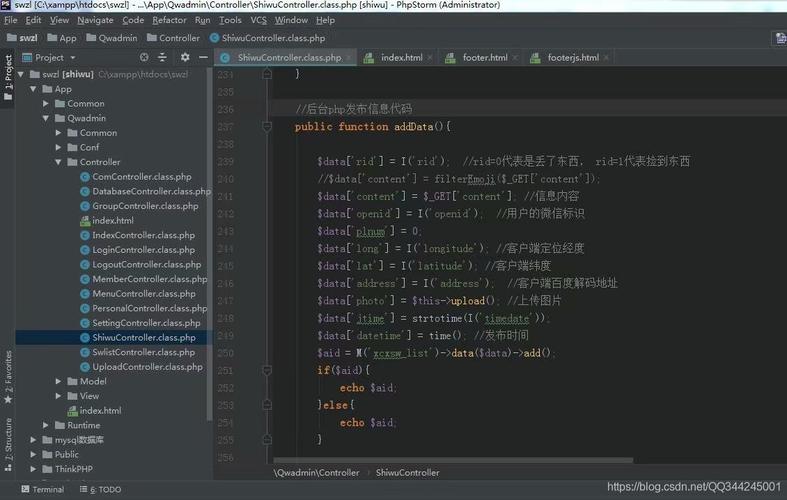
Task: Expand the ThinkPHP folder
Action: 33,469
